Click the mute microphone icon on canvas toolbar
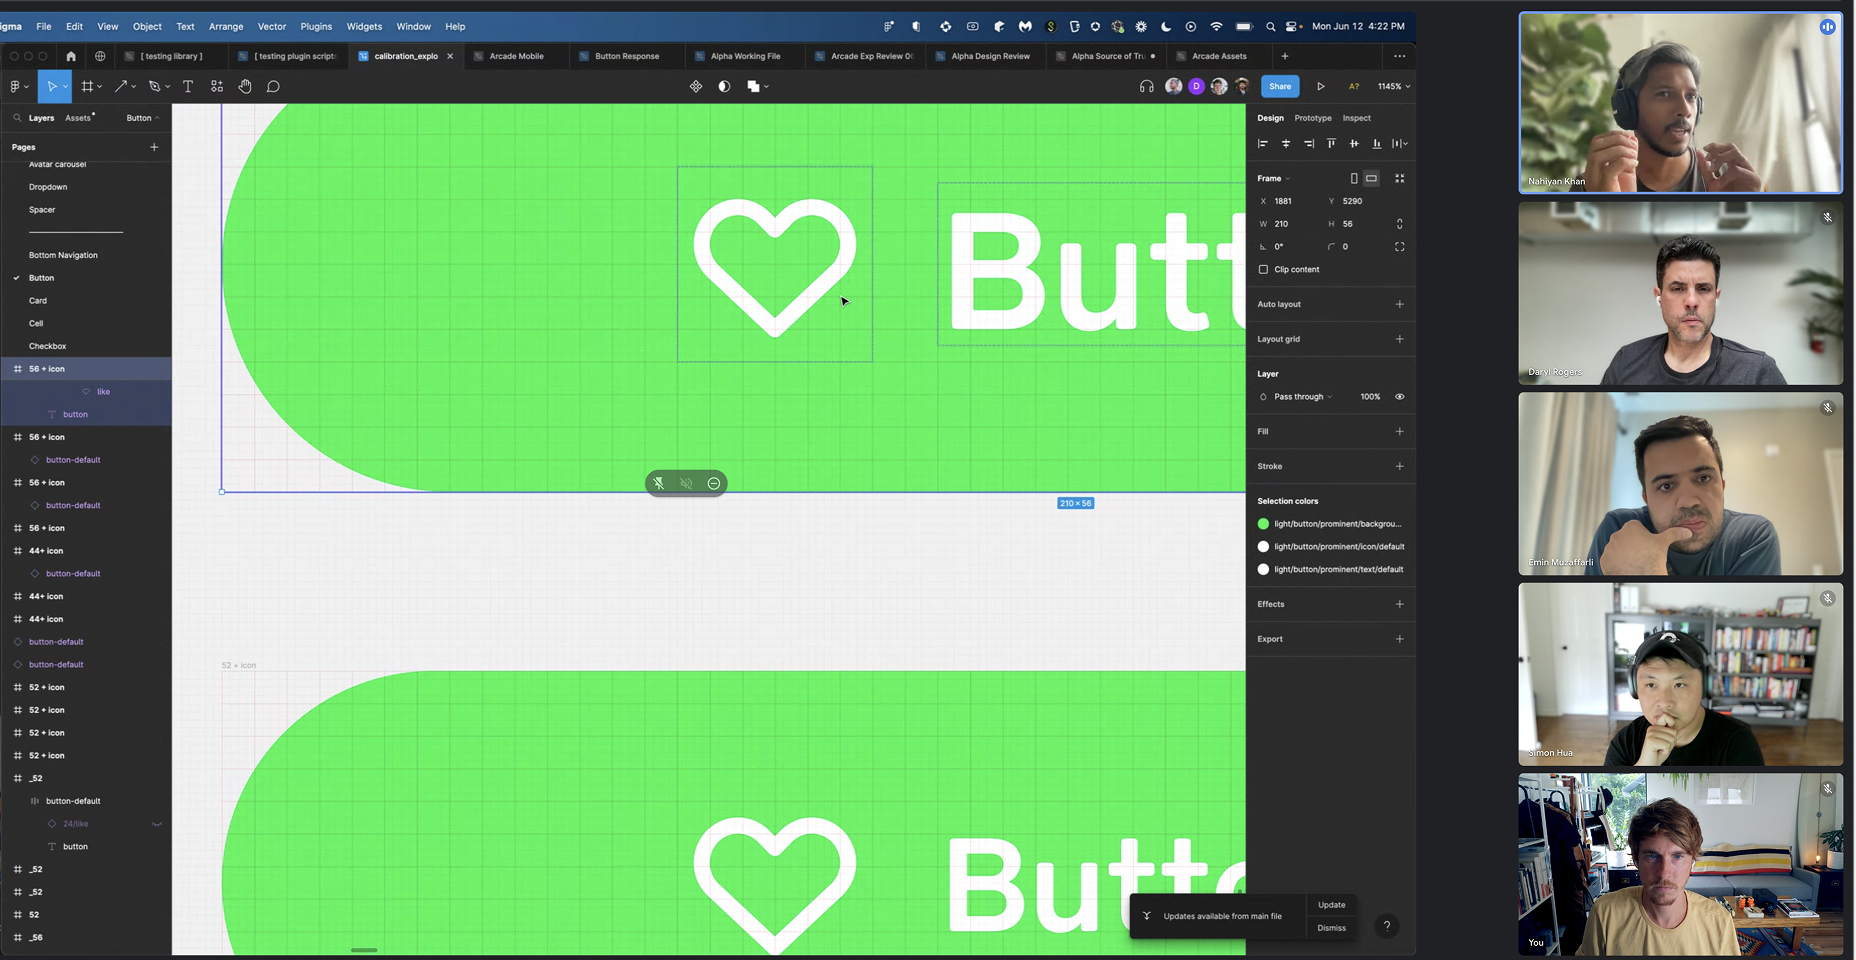Viewport: 1856px width, 960px height. 659,484
